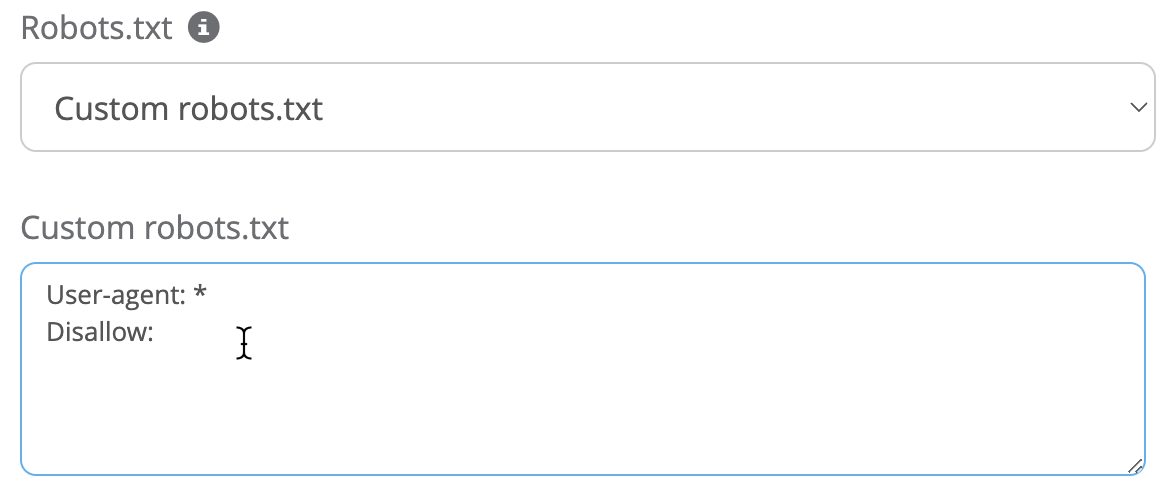Screen dimensions: 1168x492
Task: Click before the 'U' in User-agent
Action: tap(47, 295)
